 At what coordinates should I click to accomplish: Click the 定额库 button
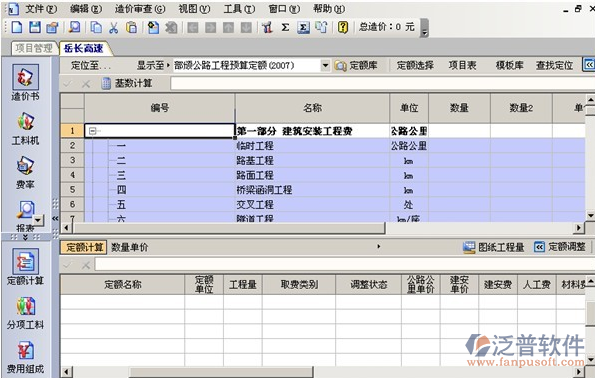coord(356,65)
